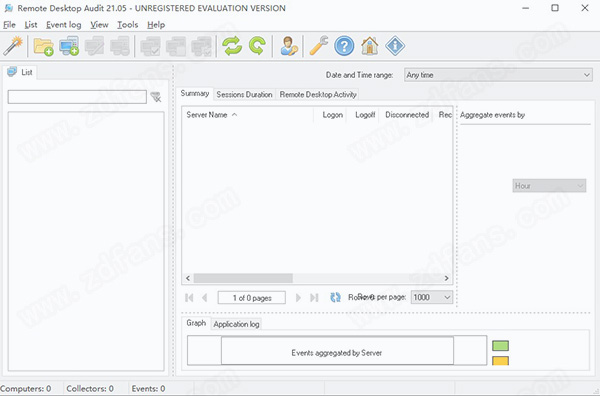
Task: Click table scrollbar right arrow
Action: pos(446,278)
